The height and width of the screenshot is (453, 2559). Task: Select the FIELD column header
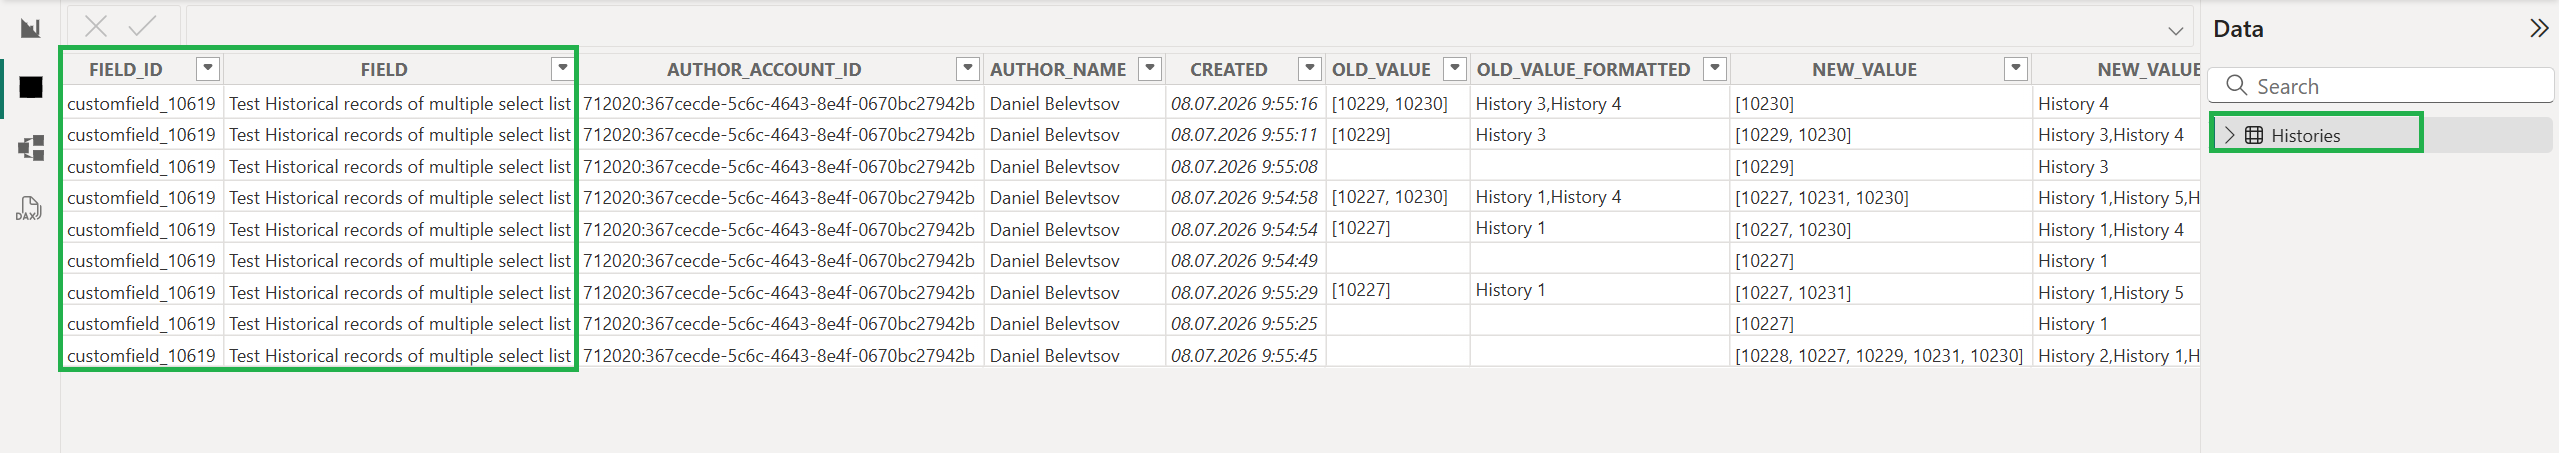coord(384,69)
